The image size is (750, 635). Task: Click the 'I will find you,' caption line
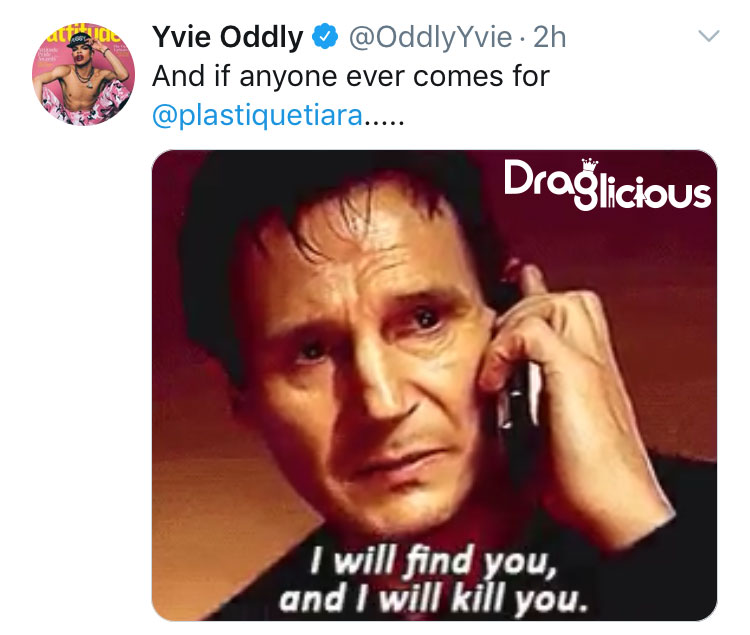(434, 561)
